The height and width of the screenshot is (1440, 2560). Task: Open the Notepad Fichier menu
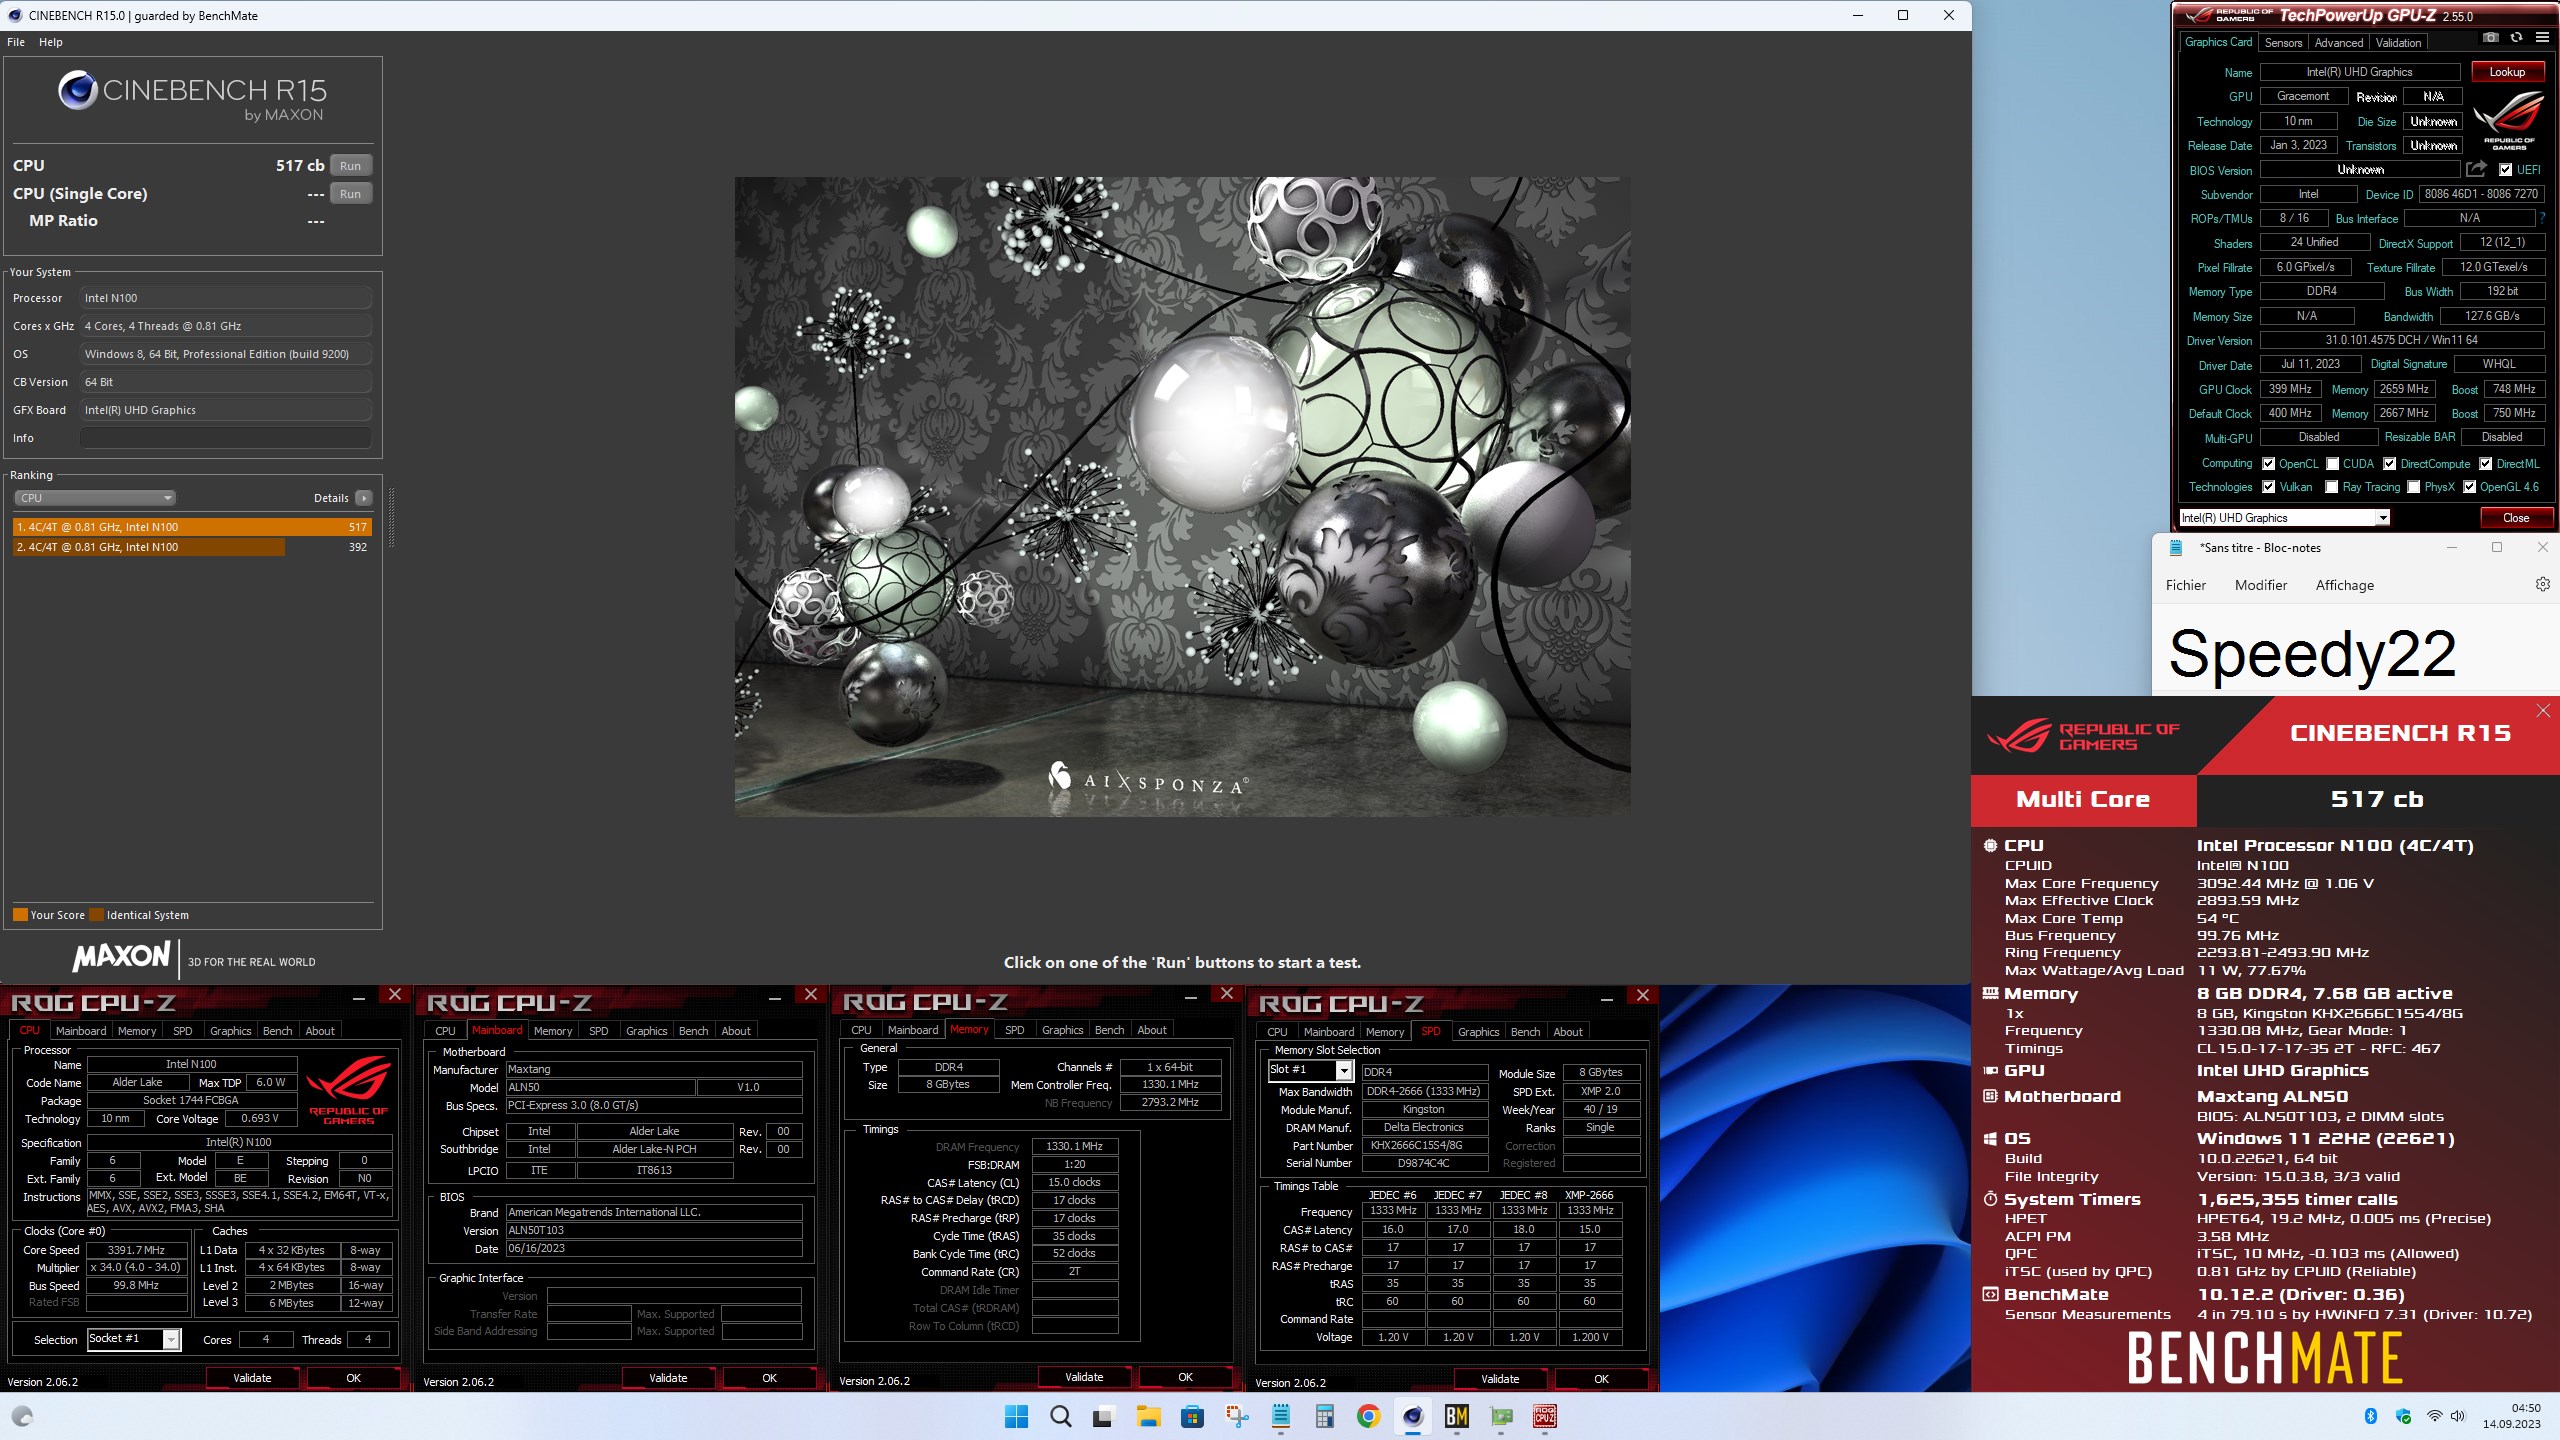(x=2186, y=585)
